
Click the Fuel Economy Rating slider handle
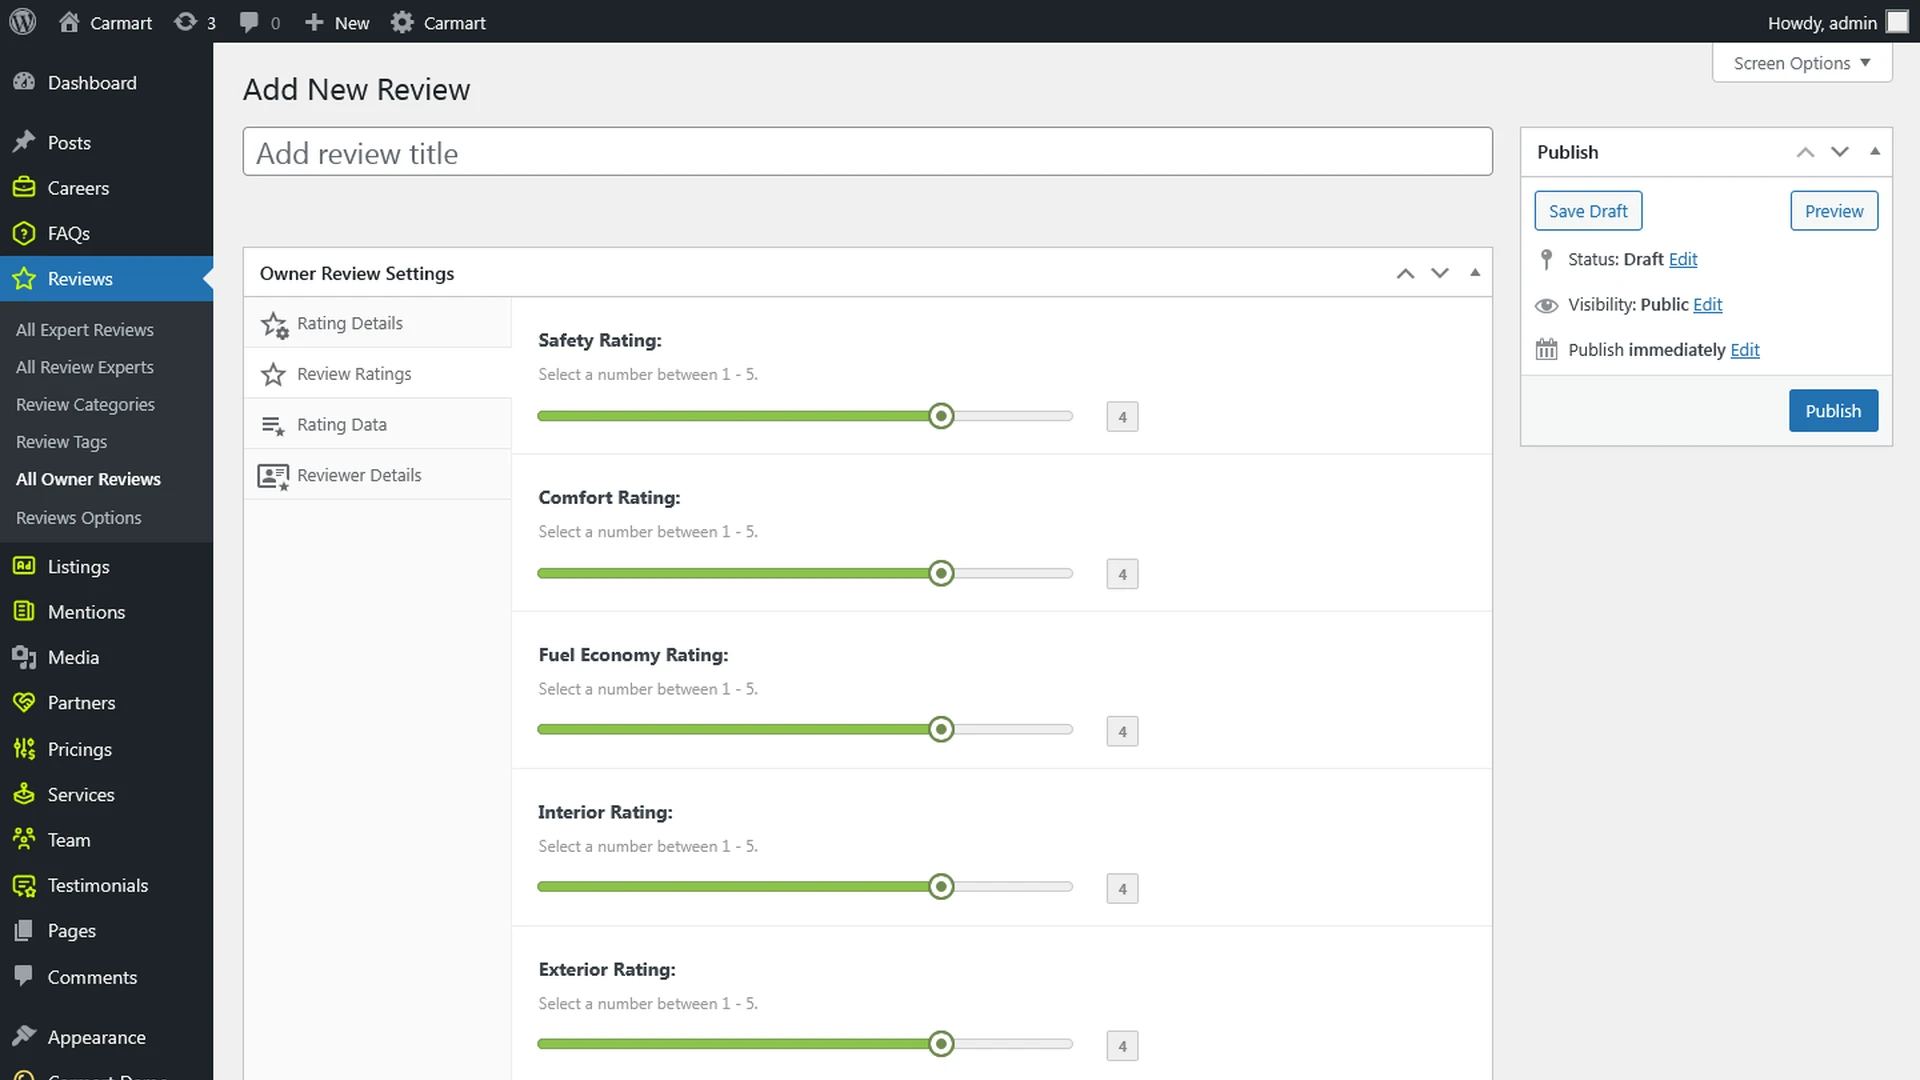941,730
